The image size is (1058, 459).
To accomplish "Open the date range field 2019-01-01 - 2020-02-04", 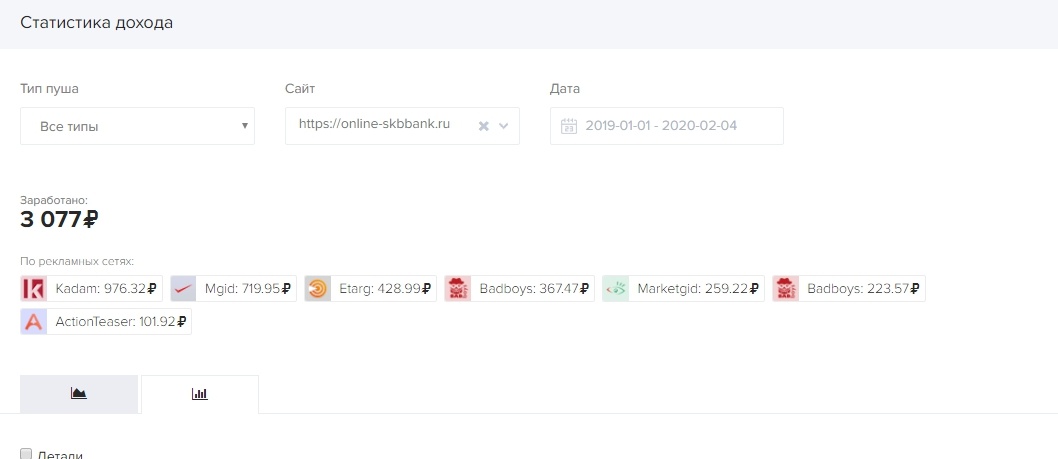I will click(x=667, y=126).
